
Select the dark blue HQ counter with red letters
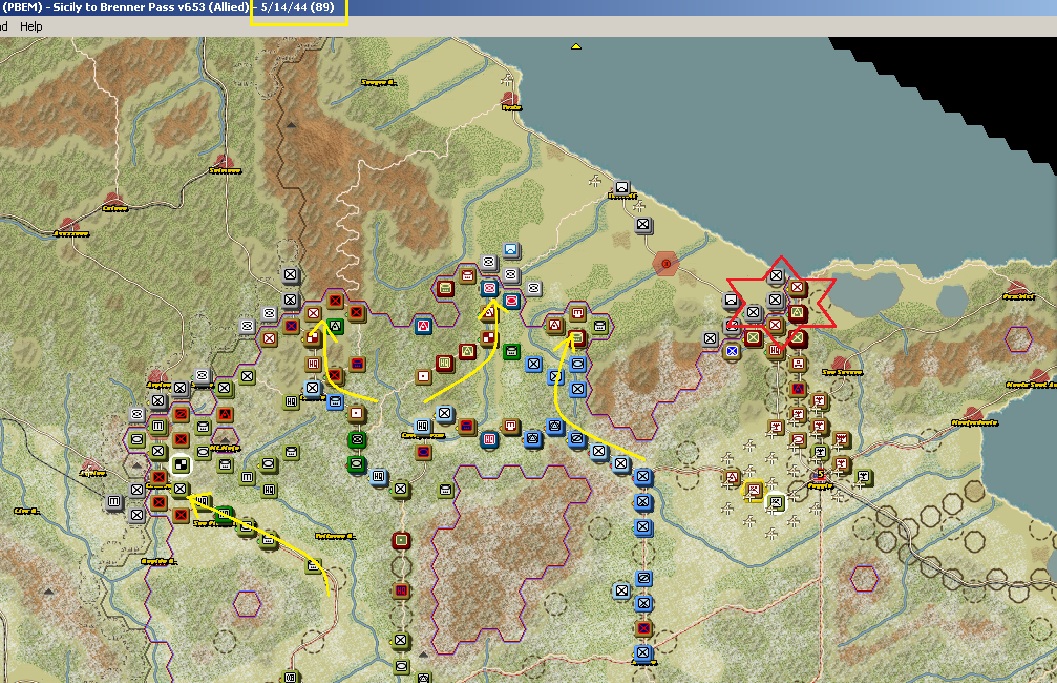pos(489,440)
